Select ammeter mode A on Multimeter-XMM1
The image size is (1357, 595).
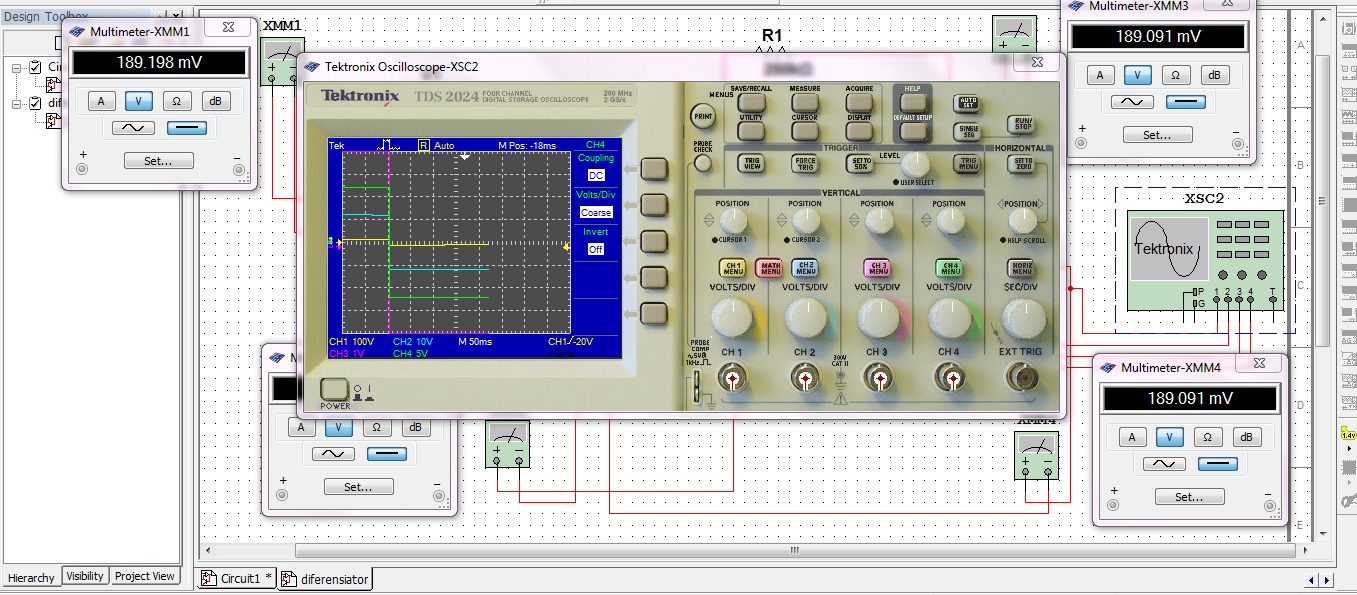click(101, 101)
